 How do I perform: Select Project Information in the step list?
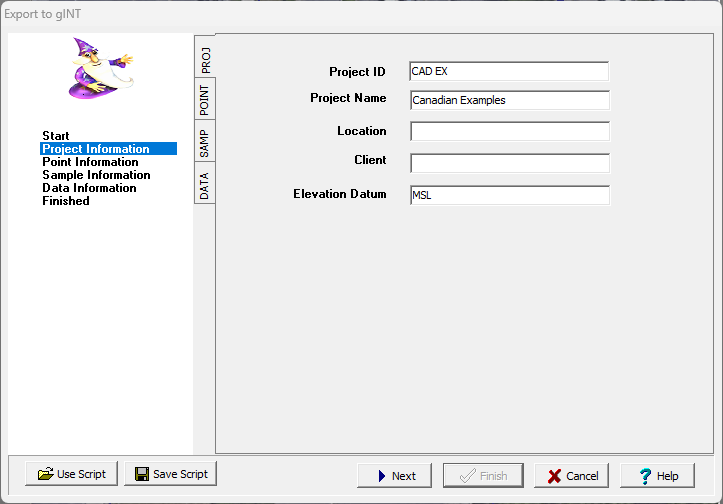(x=96, y=149)
